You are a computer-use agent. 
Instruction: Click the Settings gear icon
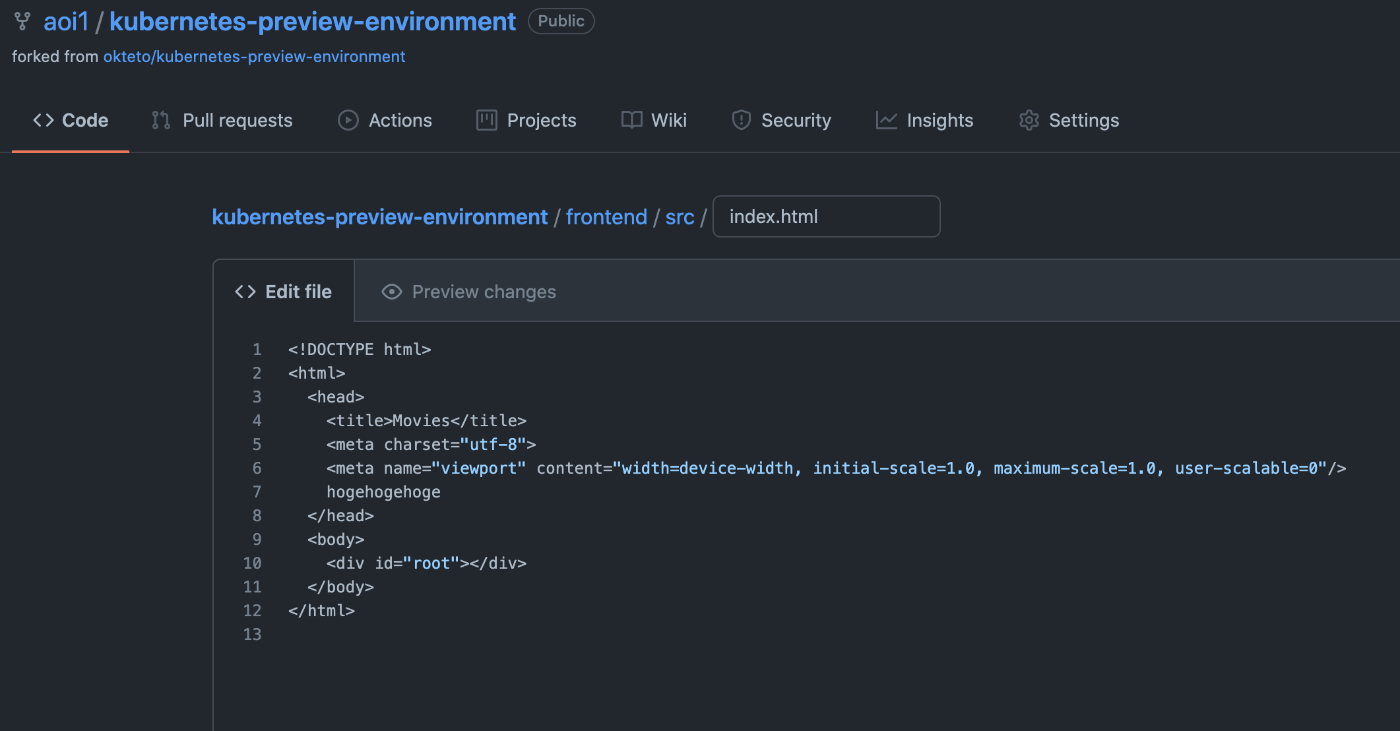point(1029,120)
